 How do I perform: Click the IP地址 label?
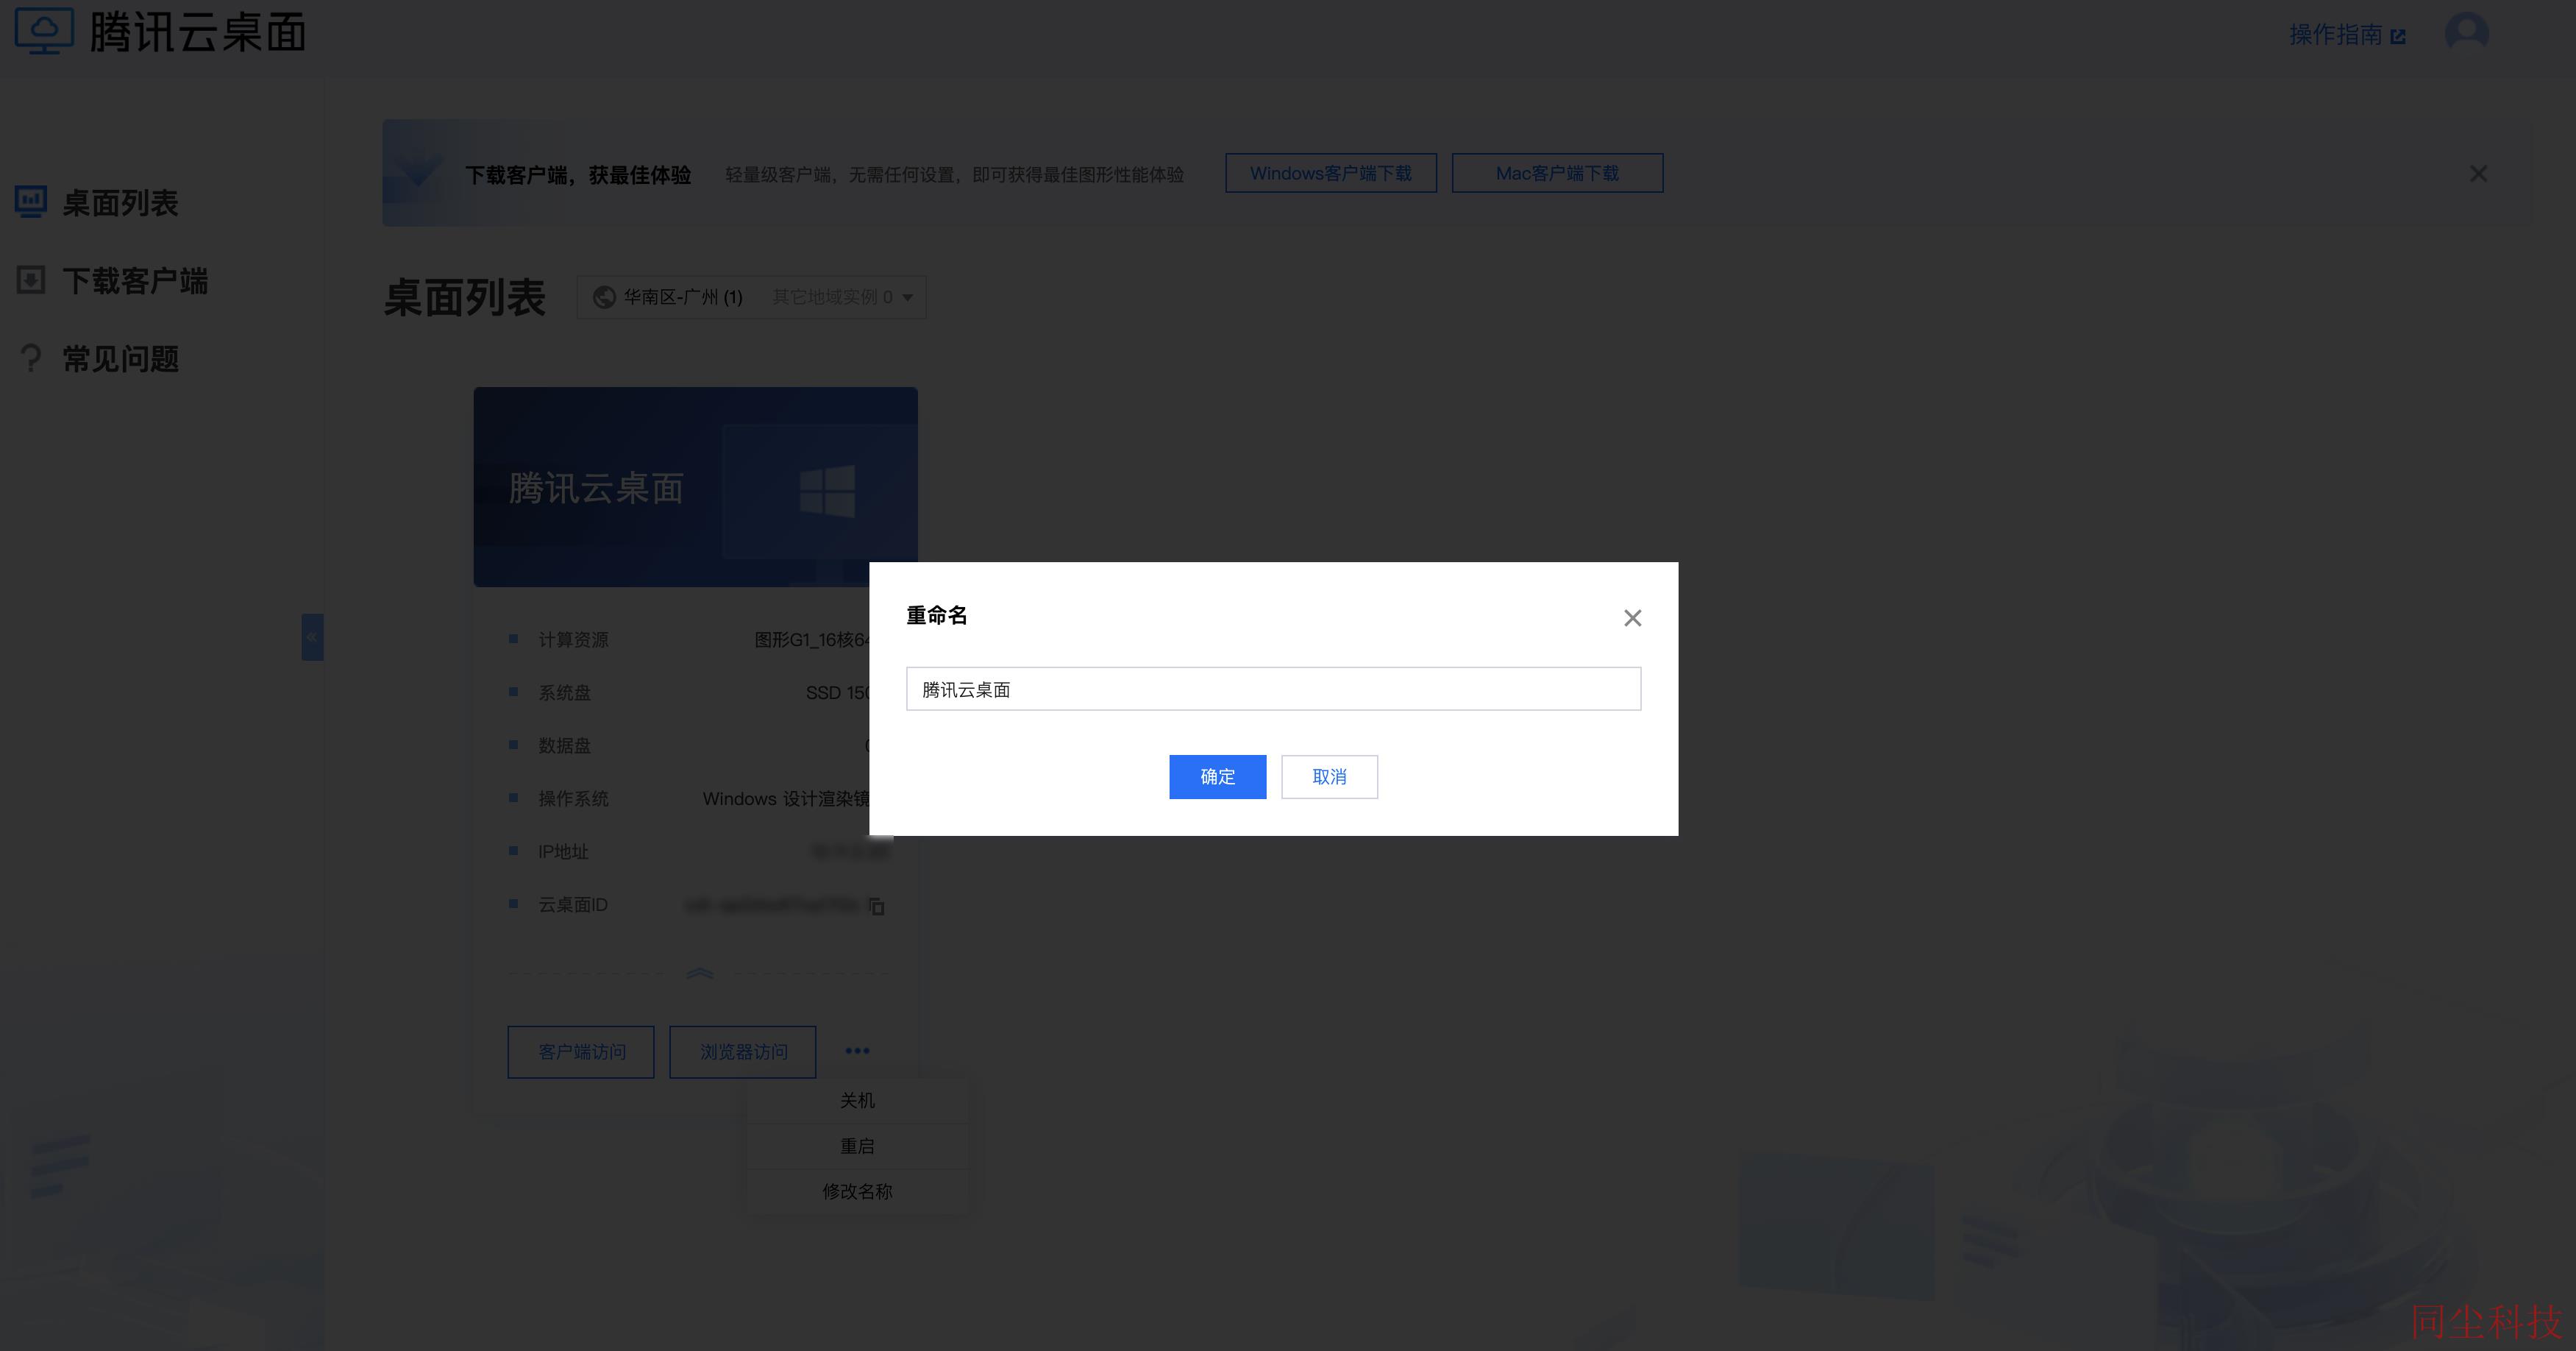pyautogui.click(x=563, y=852)
